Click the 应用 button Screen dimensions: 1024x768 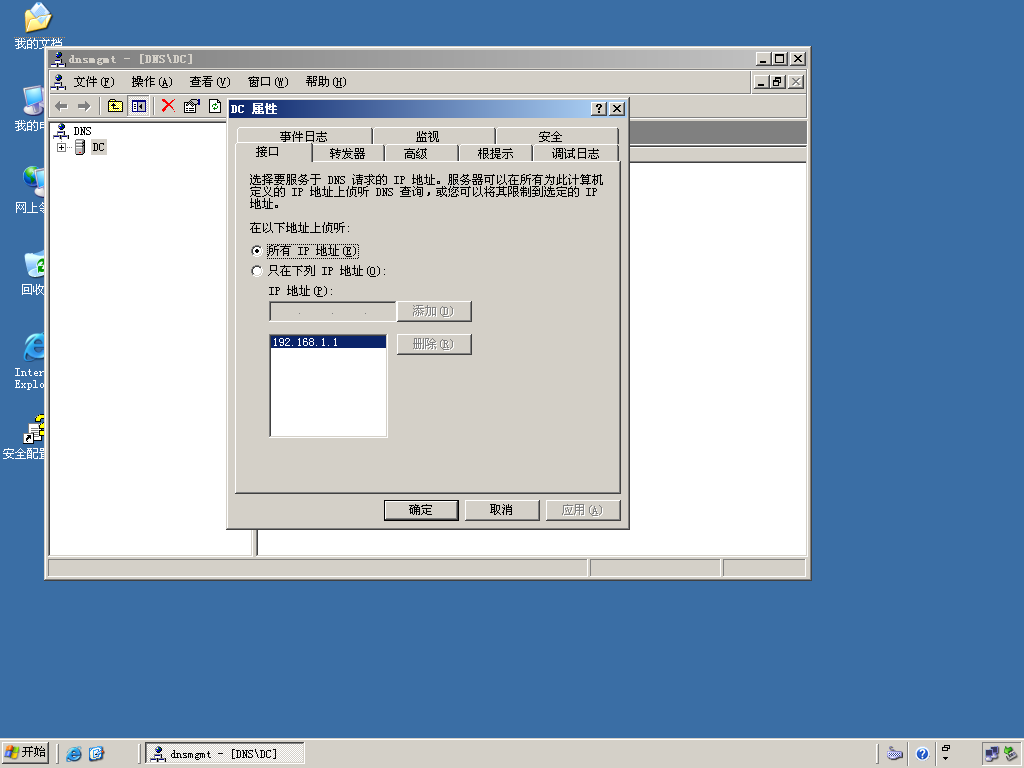pos(583,510)
